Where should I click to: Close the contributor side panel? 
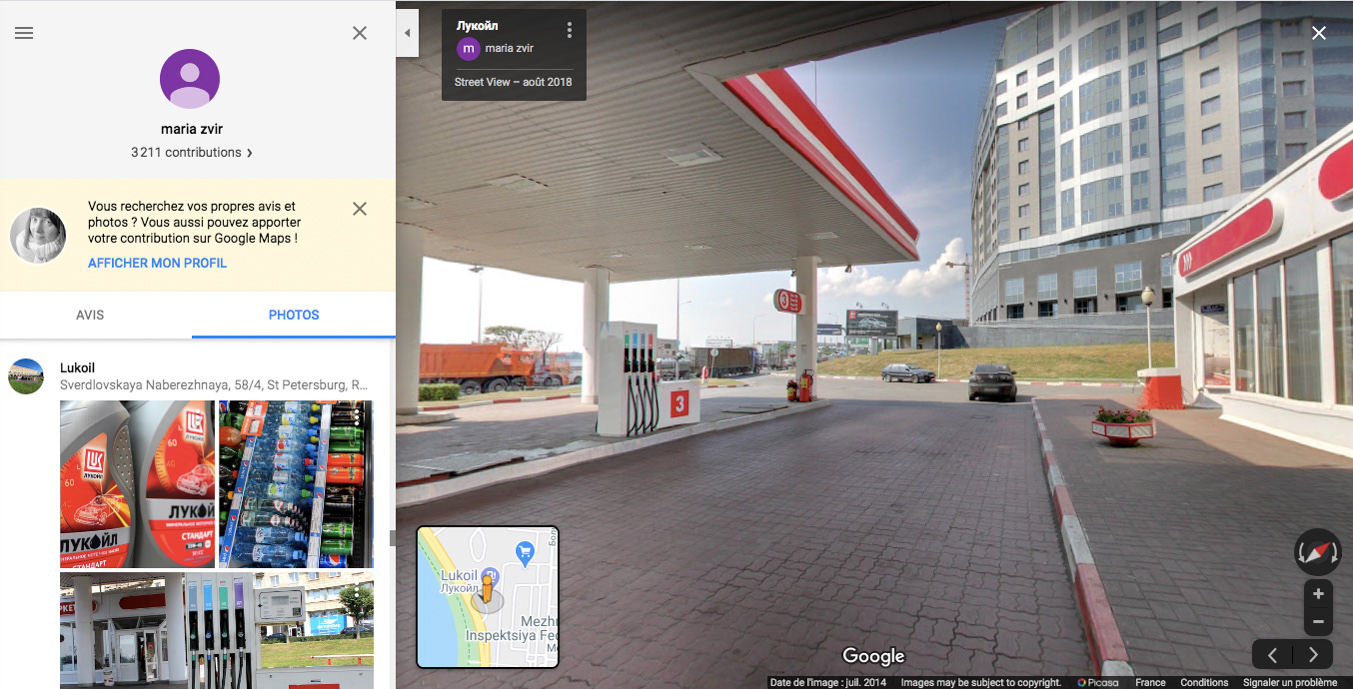coord(360,33)
